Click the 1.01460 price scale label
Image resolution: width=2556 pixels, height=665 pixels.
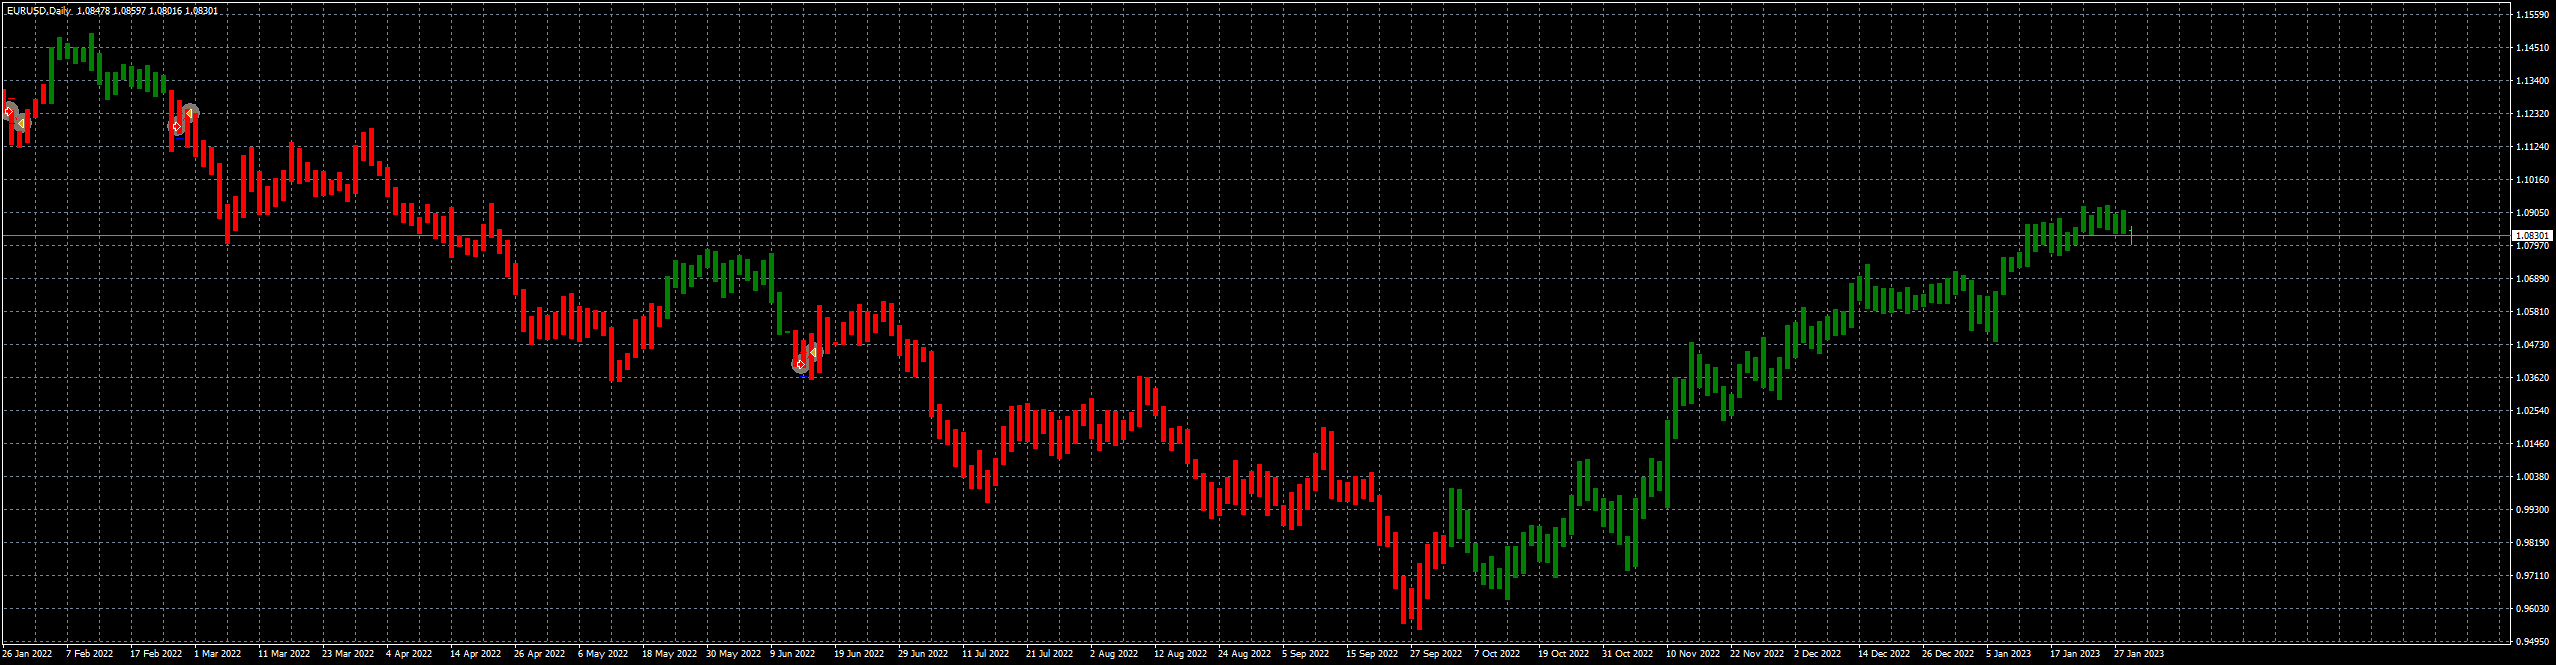coord(2533,444)
